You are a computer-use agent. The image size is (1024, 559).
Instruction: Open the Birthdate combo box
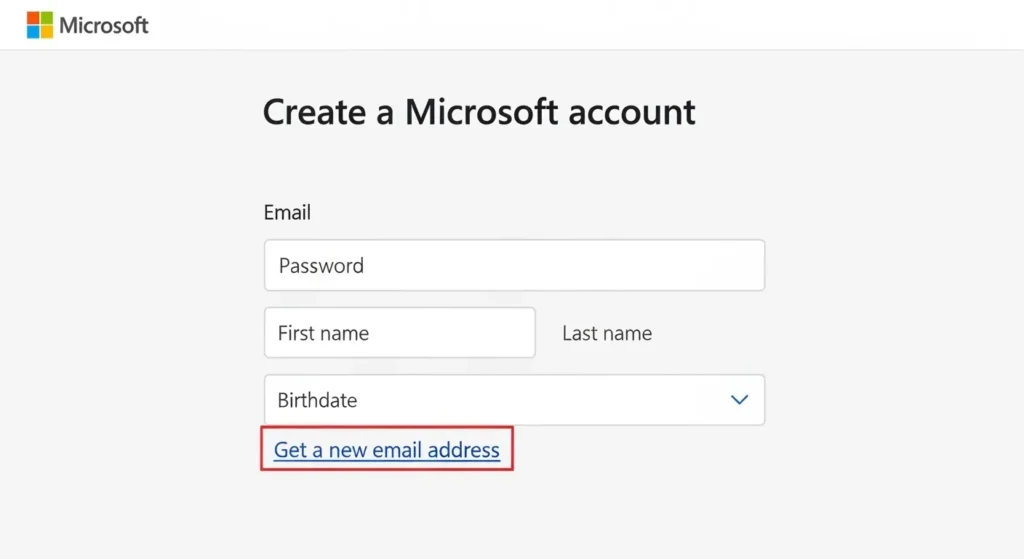tap(514, 400)
